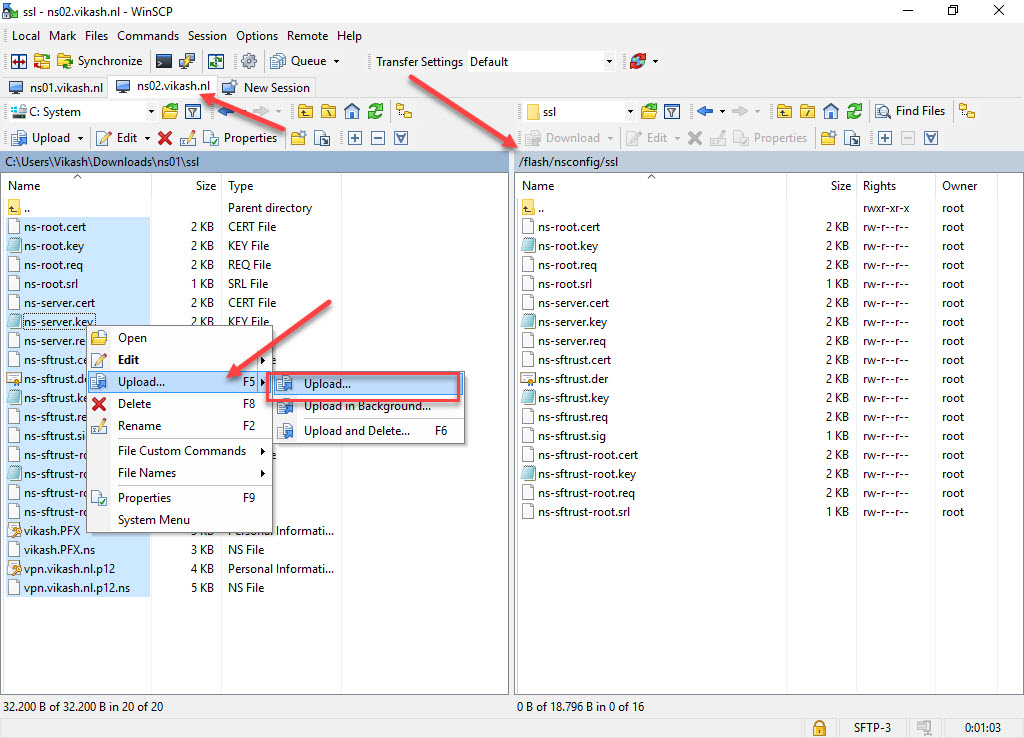Sort remote panel by Owner column
The height and width of the screenshot is (738, 1024).
[x=965, y=186]
